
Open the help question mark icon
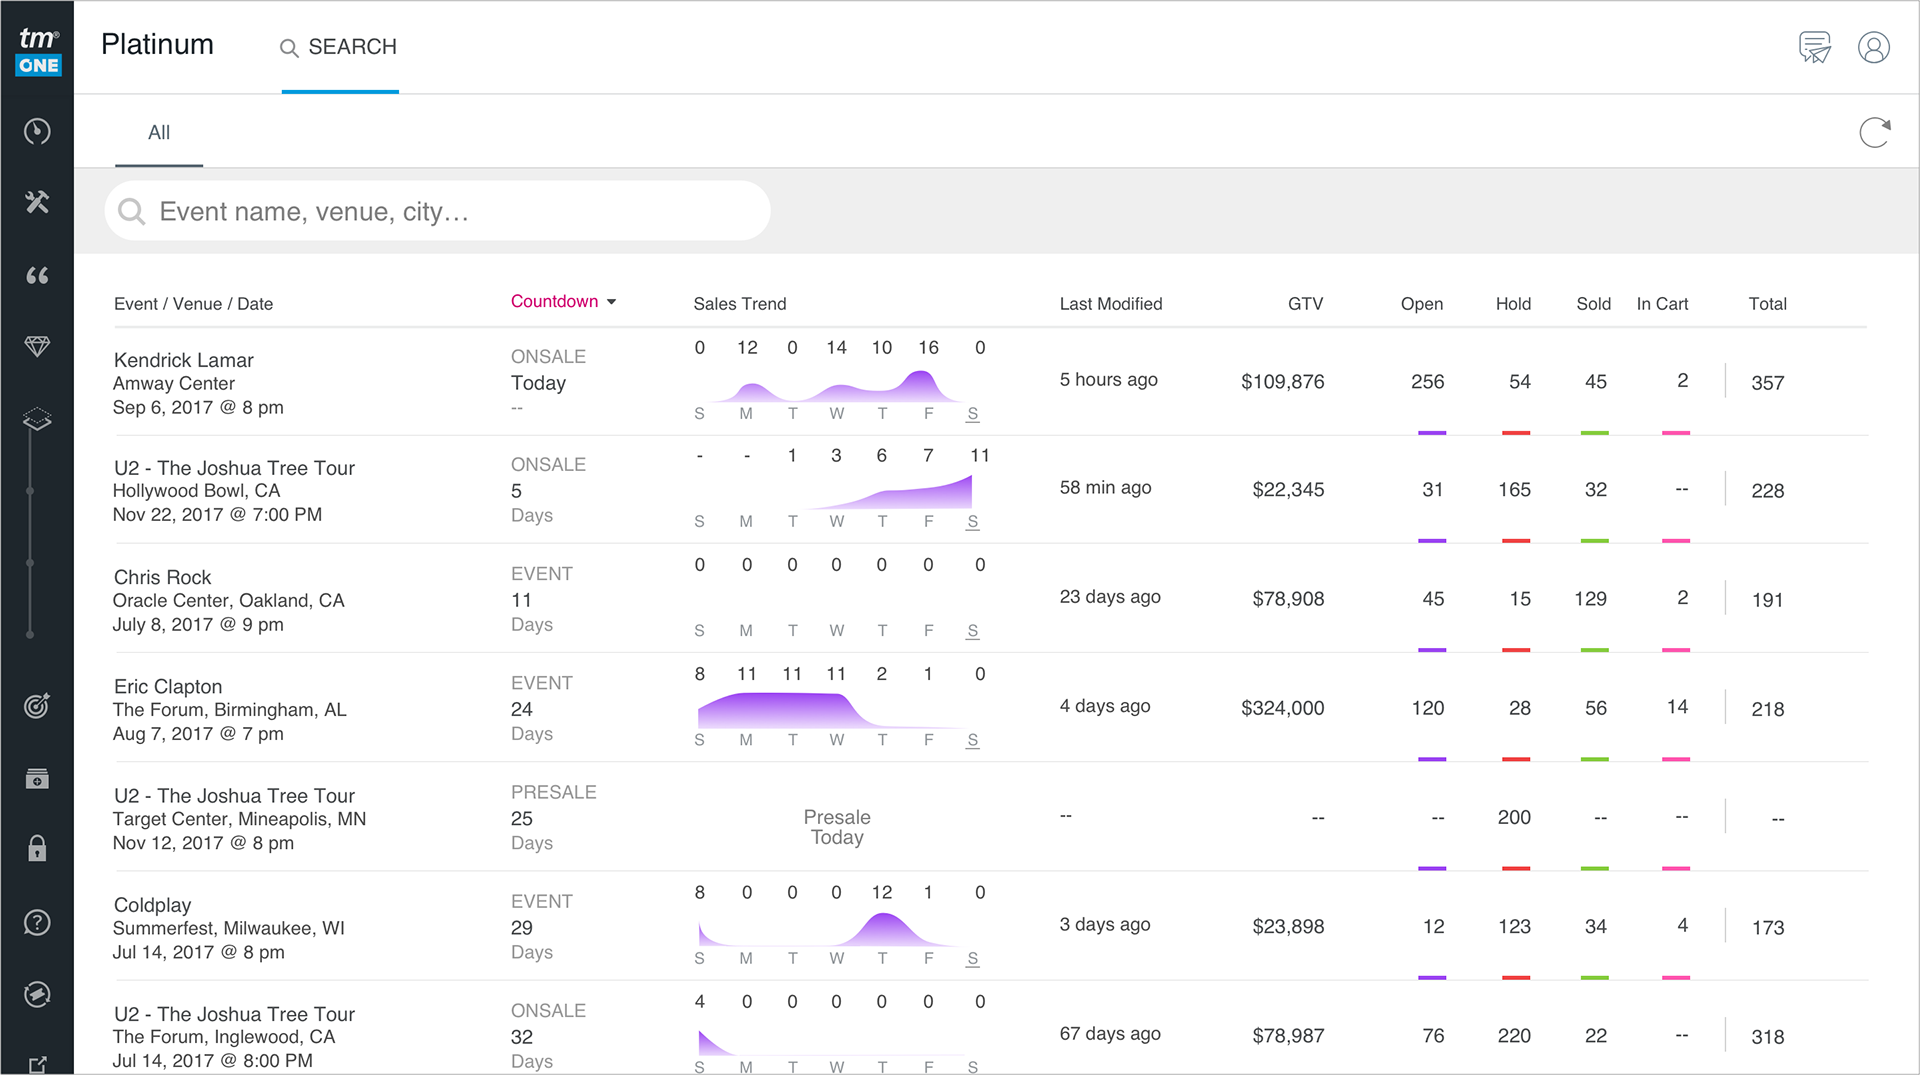point(37,922)
